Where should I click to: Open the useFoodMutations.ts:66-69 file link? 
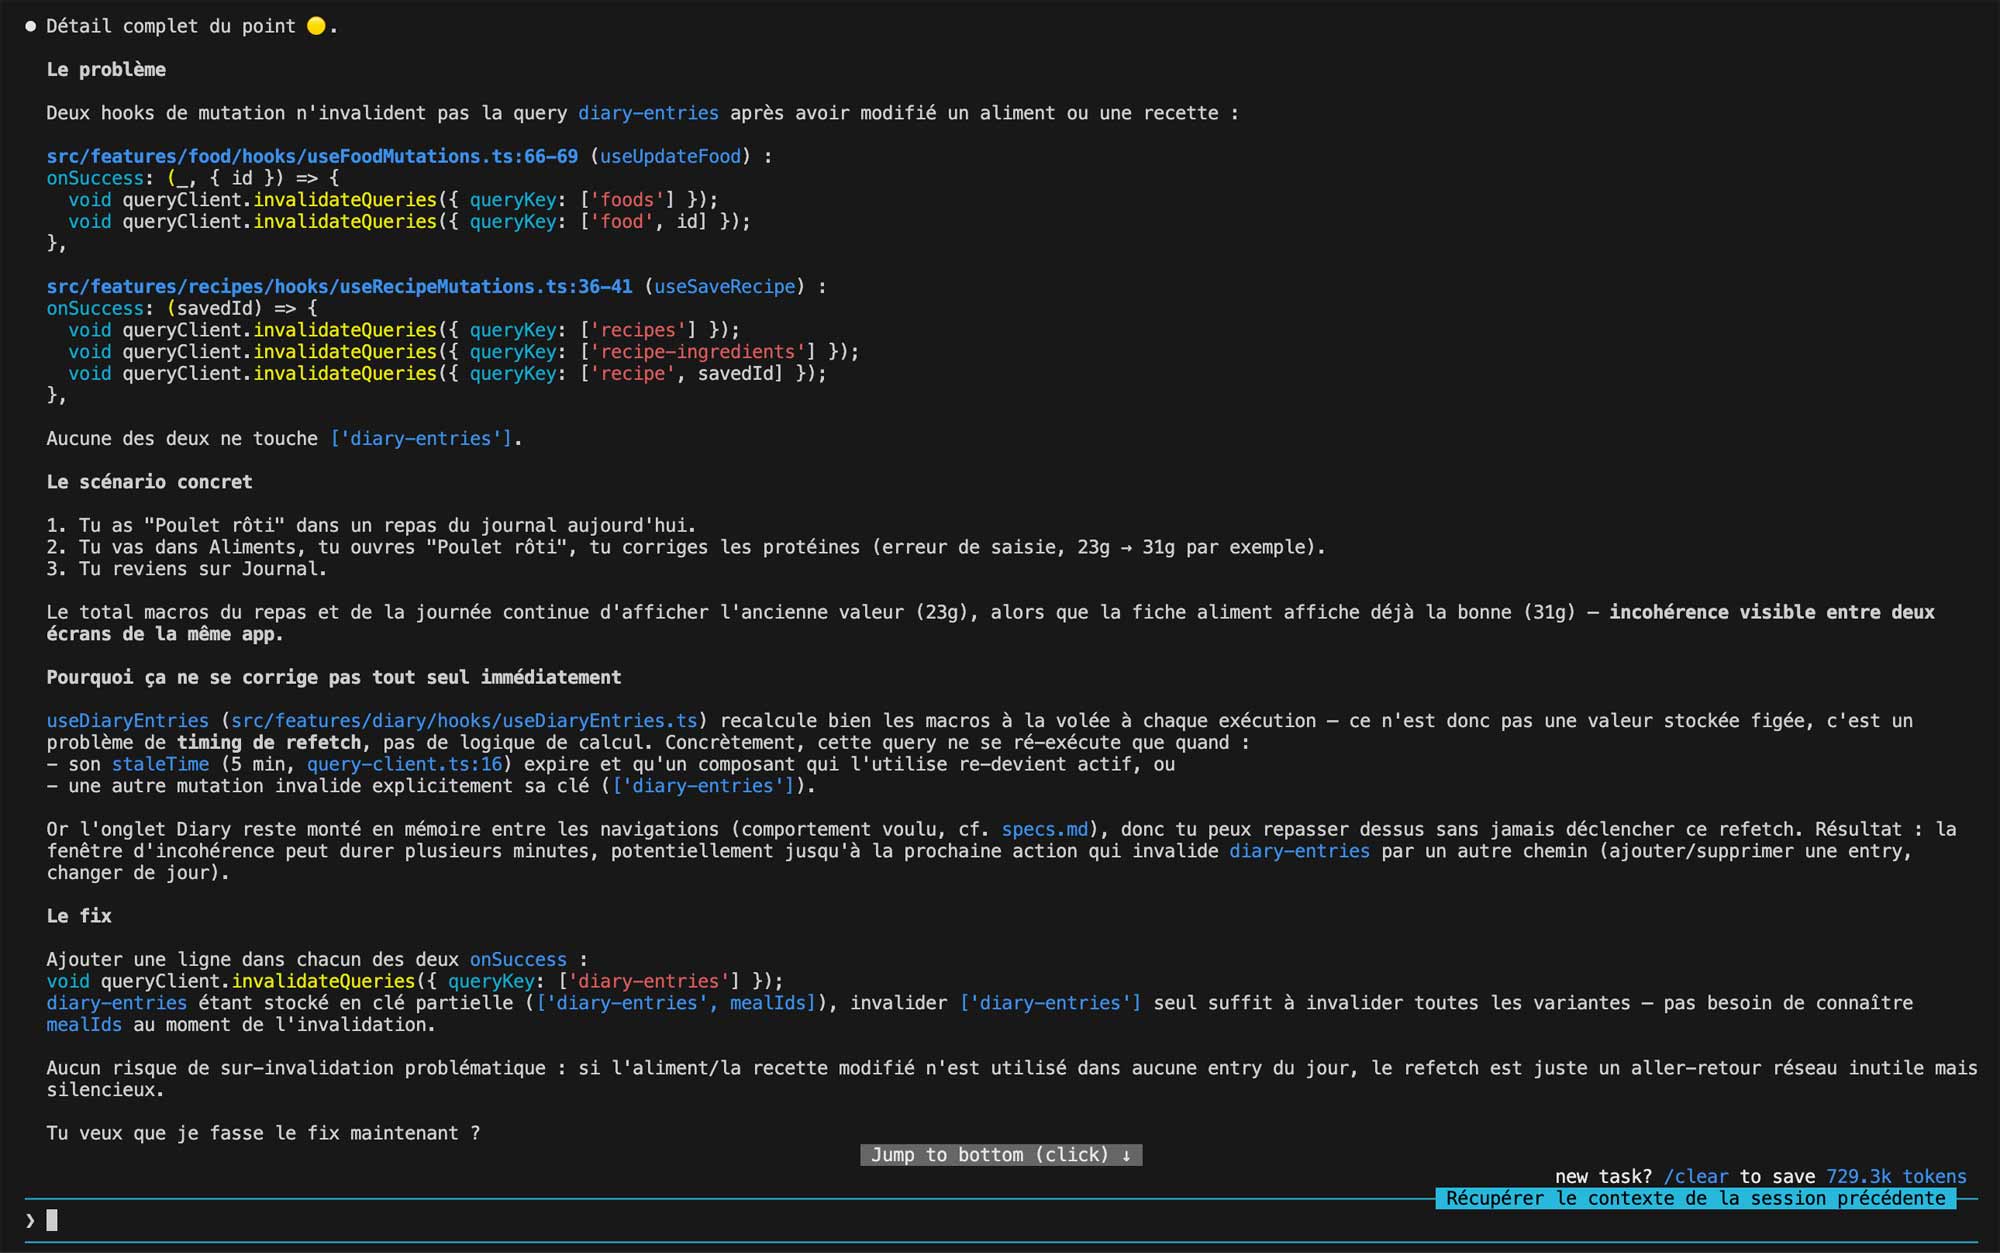[312, 156]
